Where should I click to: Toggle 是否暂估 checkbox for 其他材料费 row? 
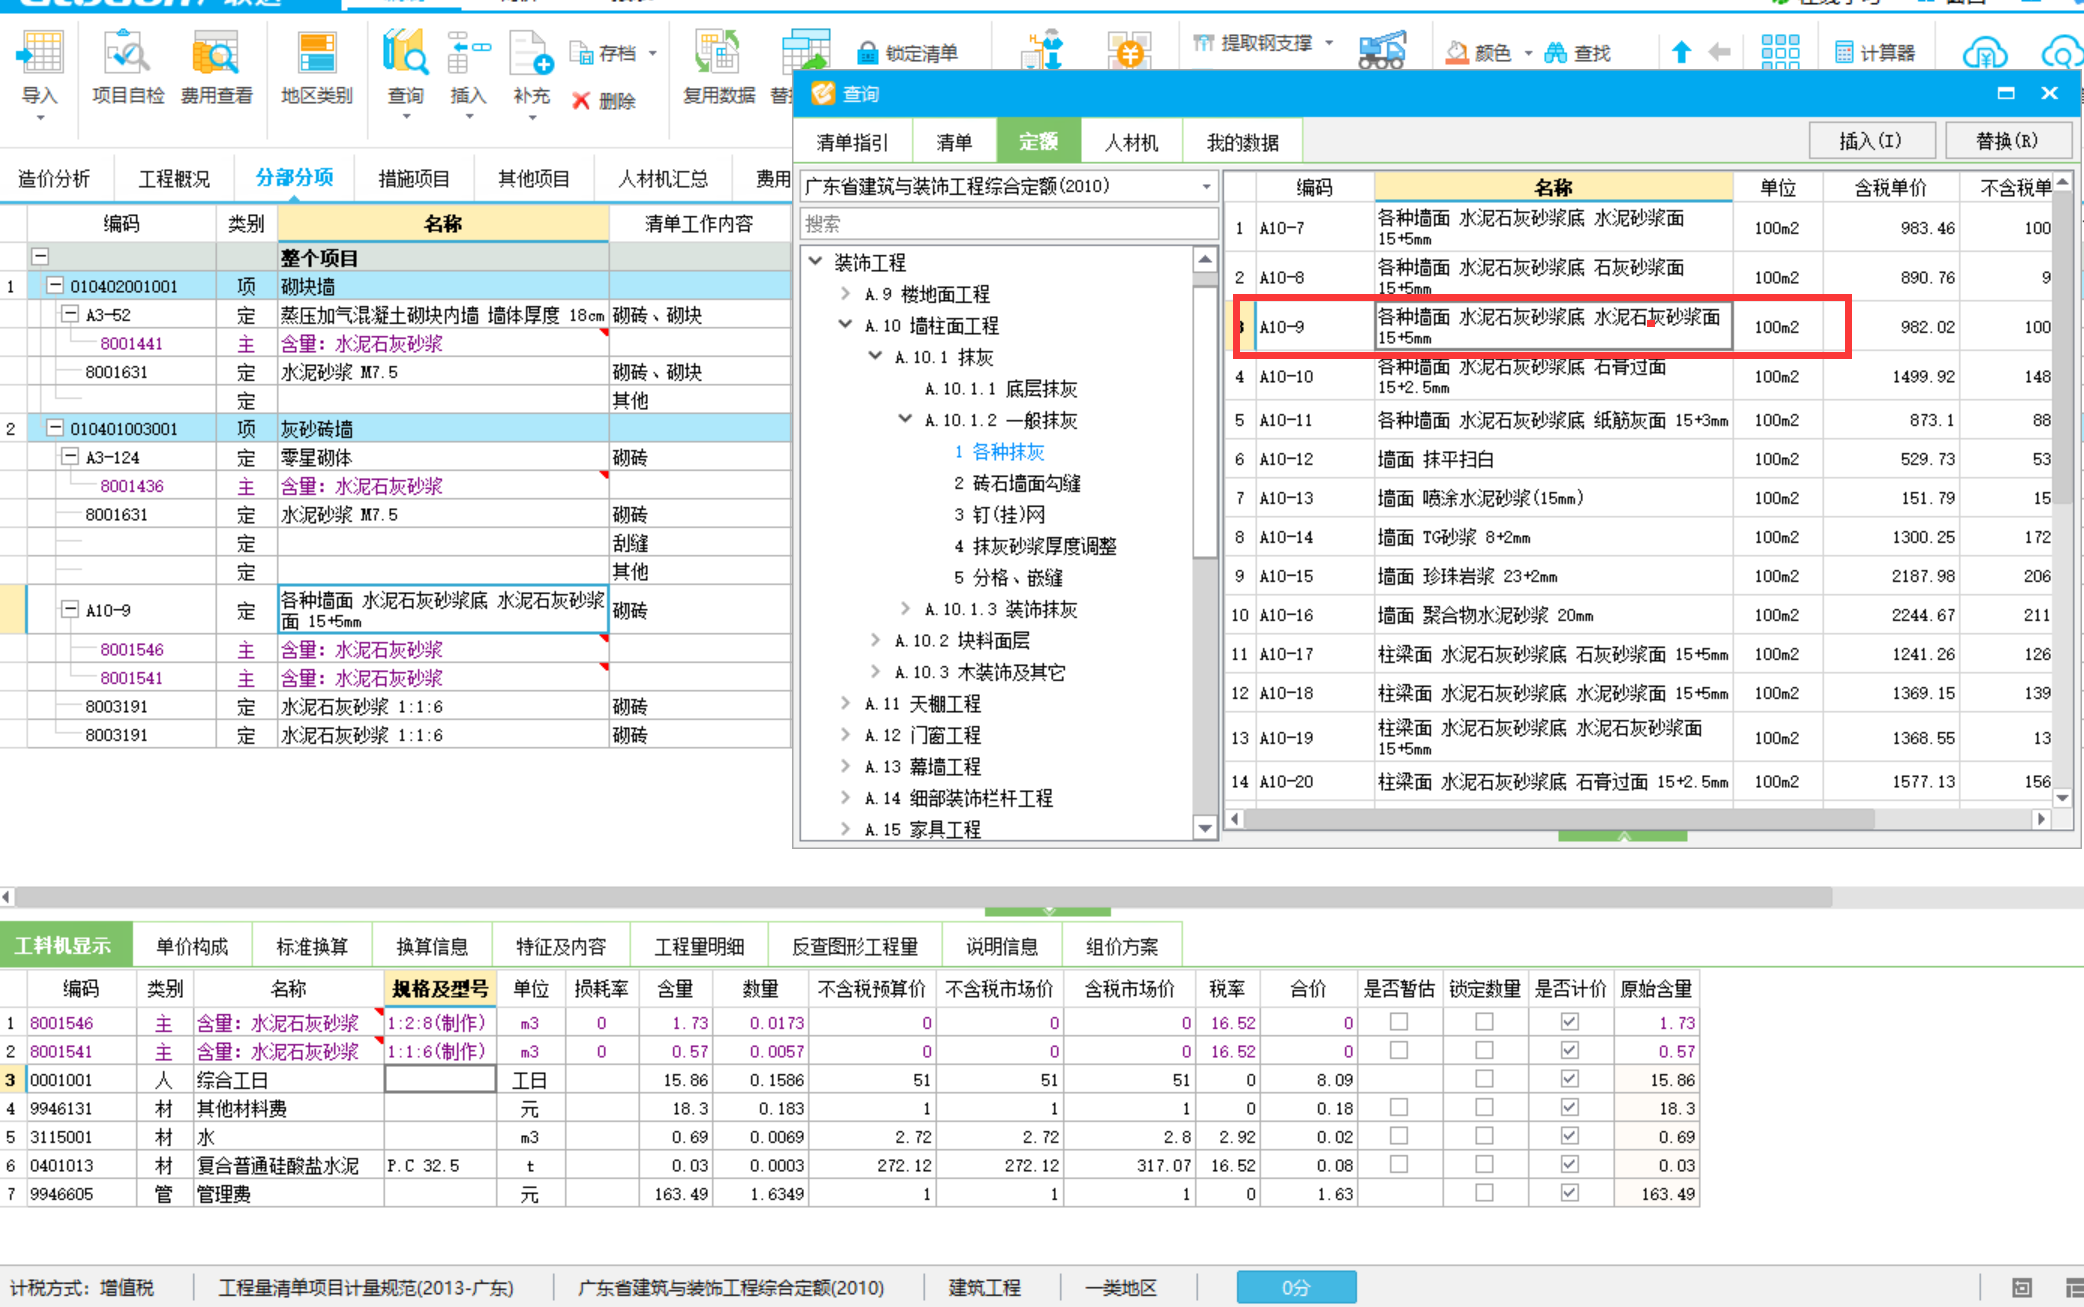[x=1399, y=1107]
